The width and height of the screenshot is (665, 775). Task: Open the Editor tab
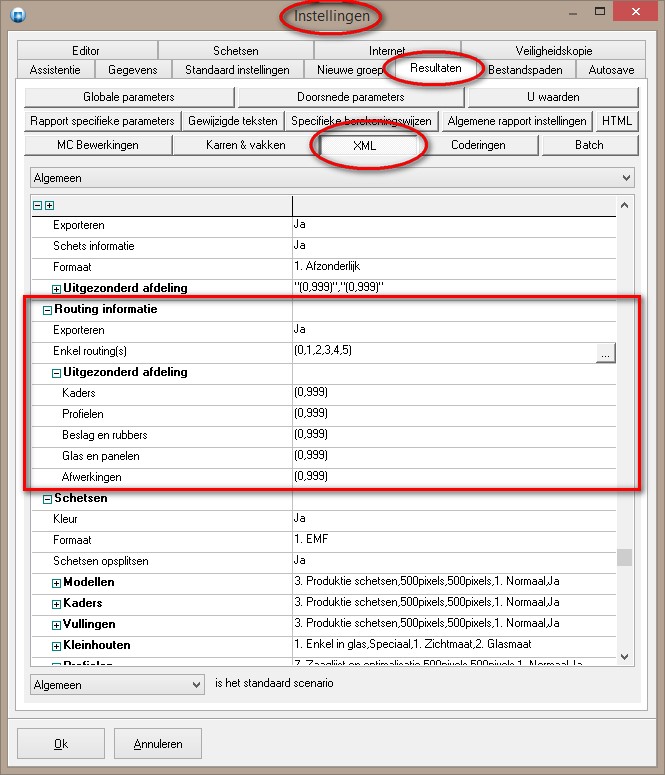click(x=86, y=50)
